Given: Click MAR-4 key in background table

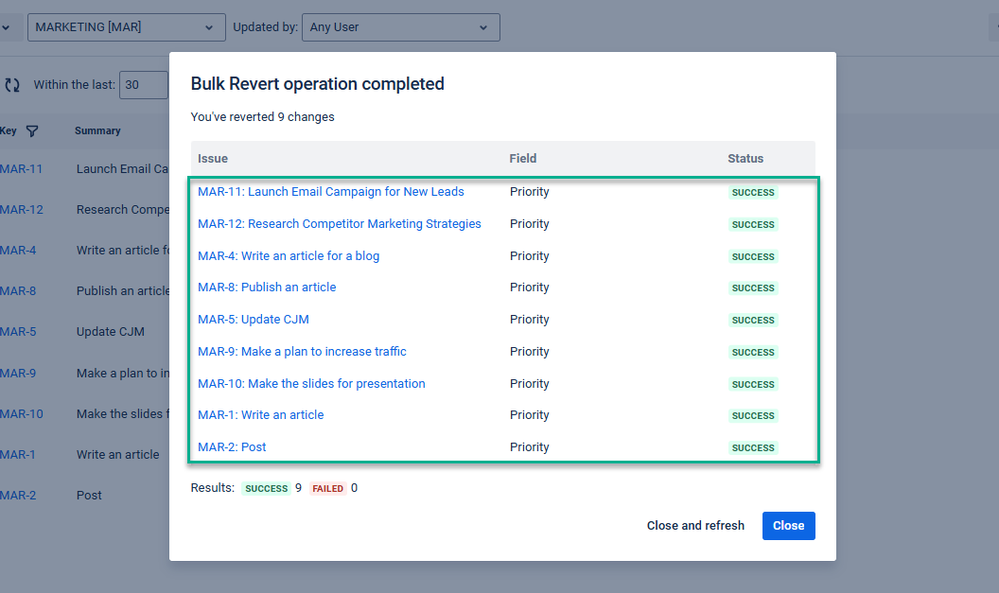Looking at the screenshot, I should point(18,250).
